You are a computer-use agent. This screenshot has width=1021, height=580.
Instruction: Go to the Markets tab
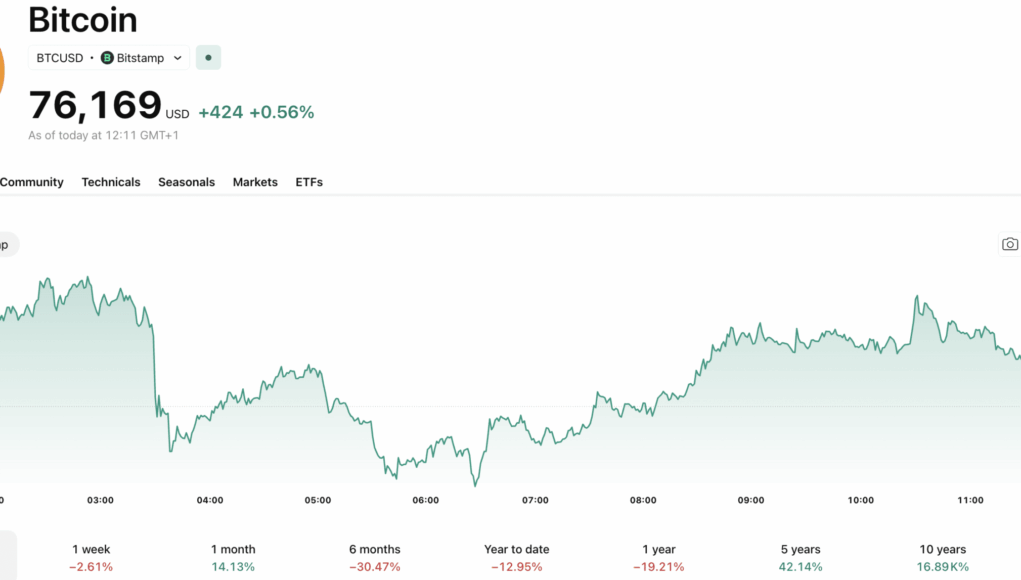[x=255, y=182]
